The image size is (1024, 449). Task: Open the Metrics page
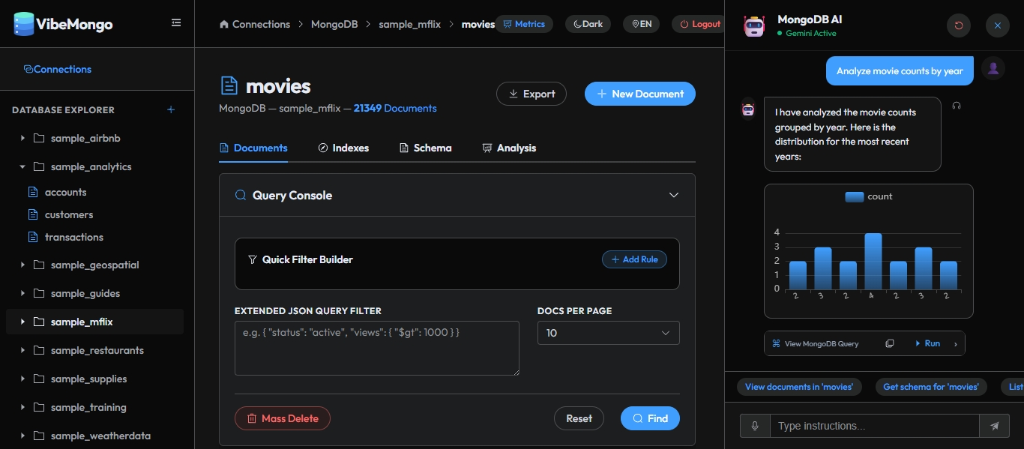(524, 24)
